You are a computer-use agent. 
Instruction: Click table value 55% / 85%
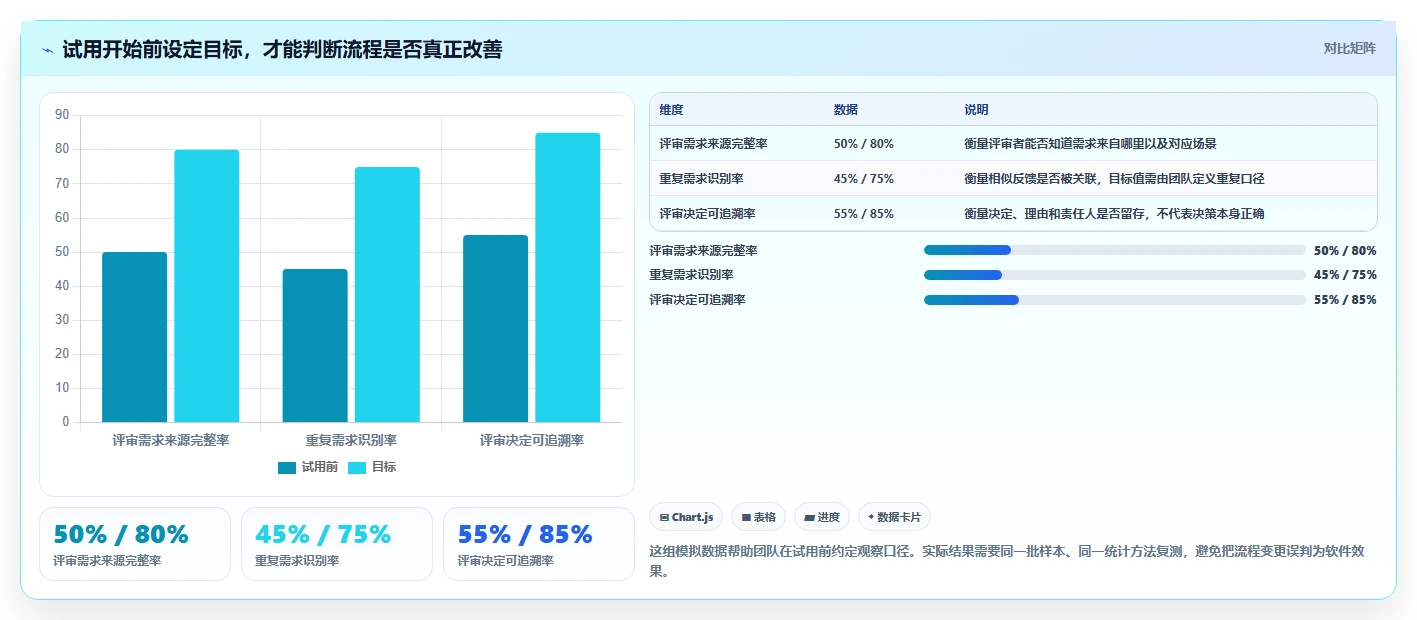click(863, 213)
